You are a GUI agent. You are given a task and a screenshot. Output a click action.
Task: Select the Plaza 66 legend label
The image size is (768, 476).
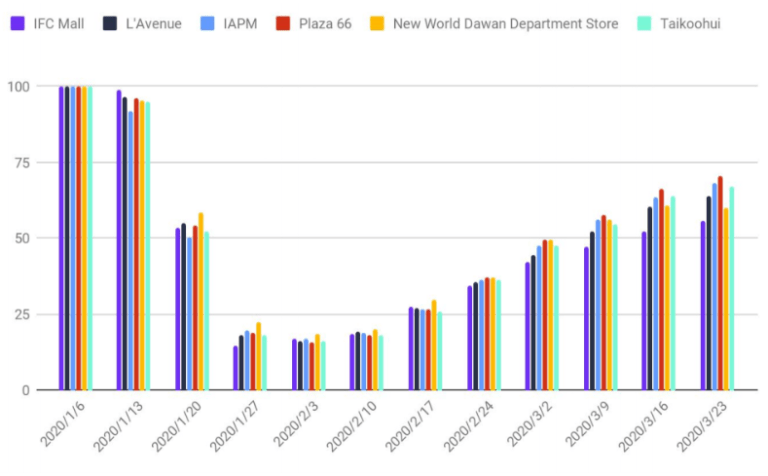(x=325, y=23)
